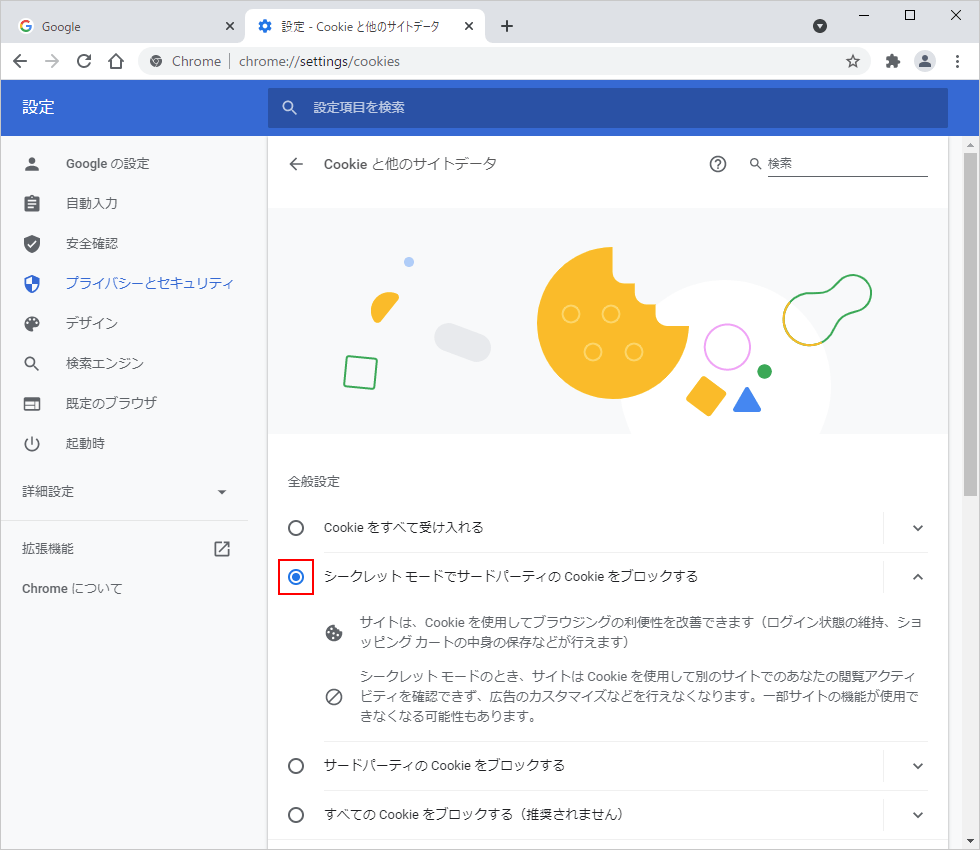Open Chrome three-dot menu
The image size is (980, 850).
pos(957,61)
